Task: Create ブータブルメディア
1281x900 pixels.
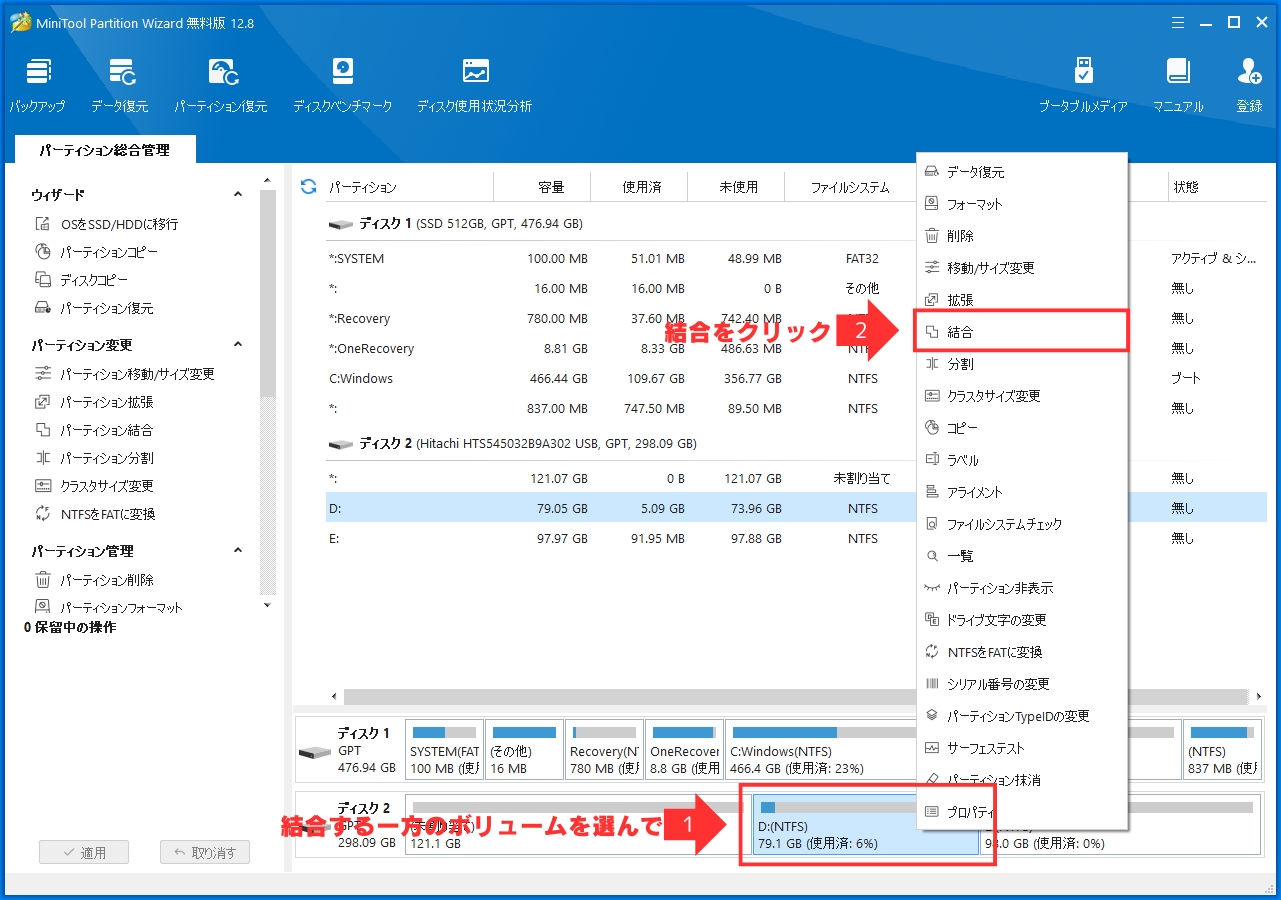Action: point(1082,85)
